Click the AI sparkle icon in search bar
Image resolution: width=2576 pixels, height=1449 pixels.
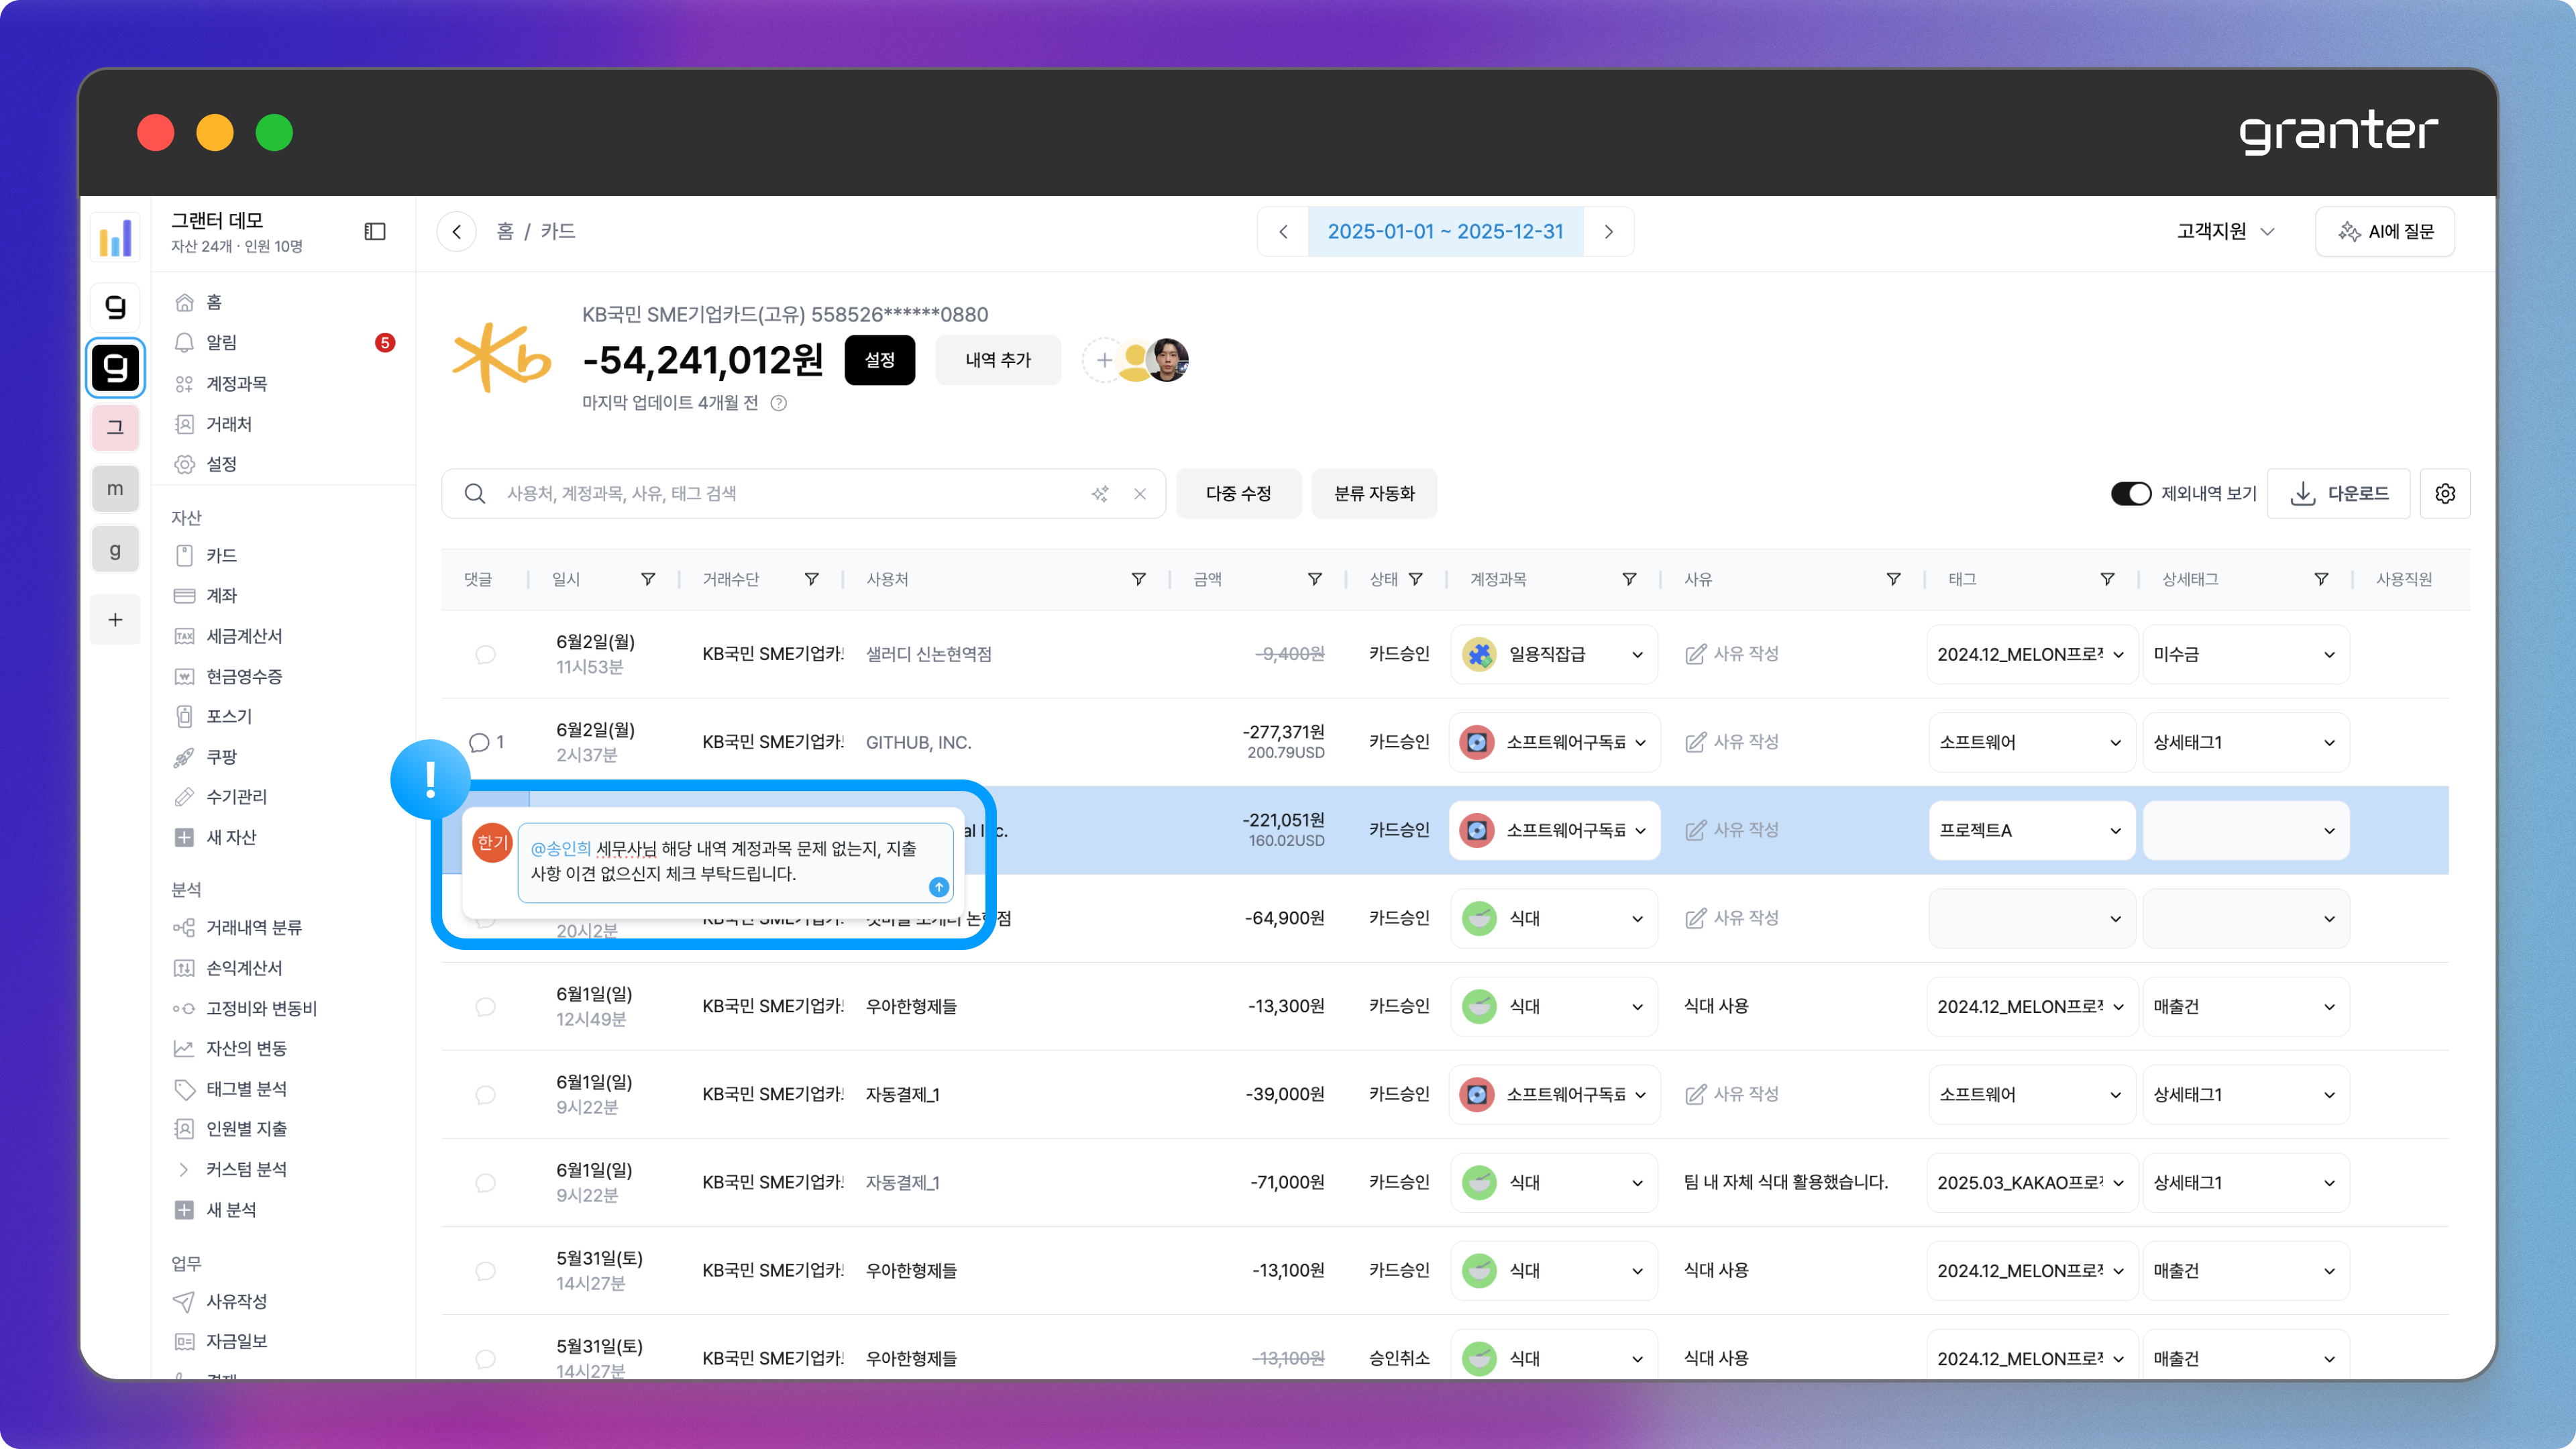click(1100, 493)
